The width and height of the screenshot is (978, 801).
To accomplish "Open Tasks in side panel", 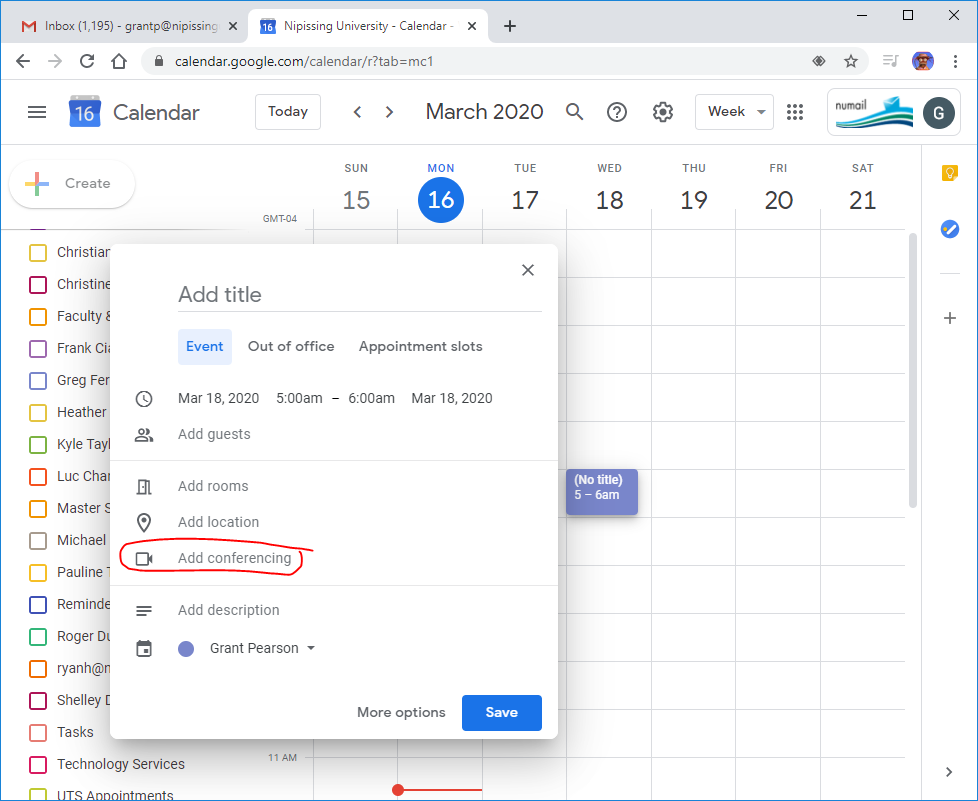I will (949, 229).
